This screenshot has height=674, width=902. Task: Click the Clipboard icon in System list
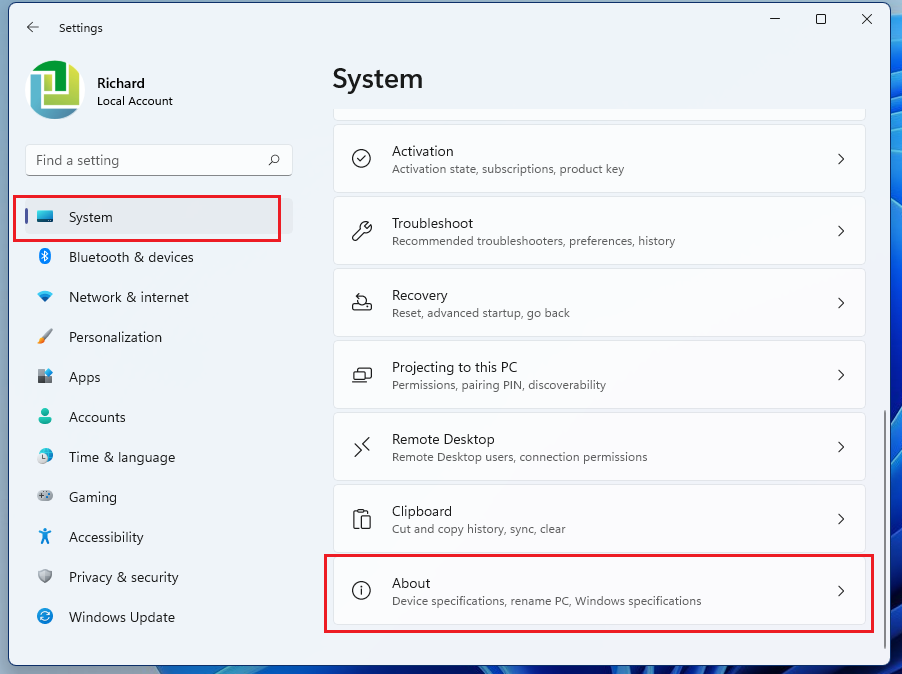362,519
